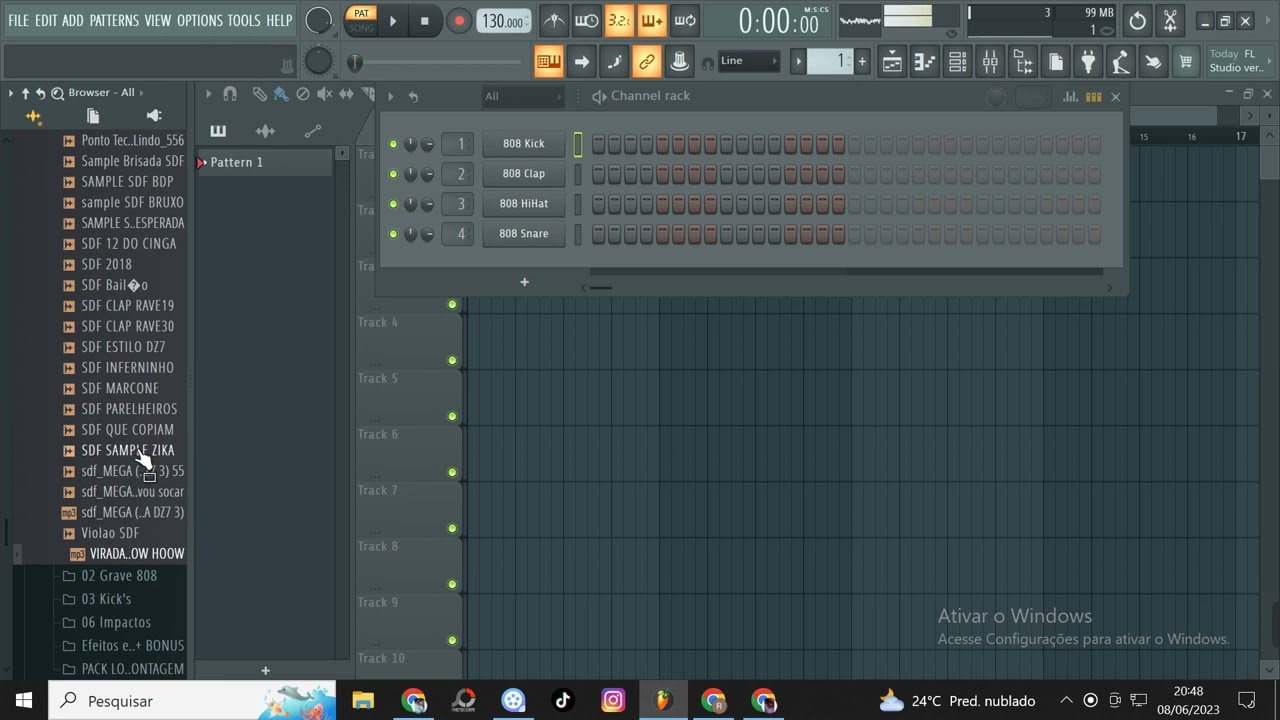Click the first step of 808 Kick
This screenshot has height=720, width=1280.
pyautogui.click(x=598, y=145)
